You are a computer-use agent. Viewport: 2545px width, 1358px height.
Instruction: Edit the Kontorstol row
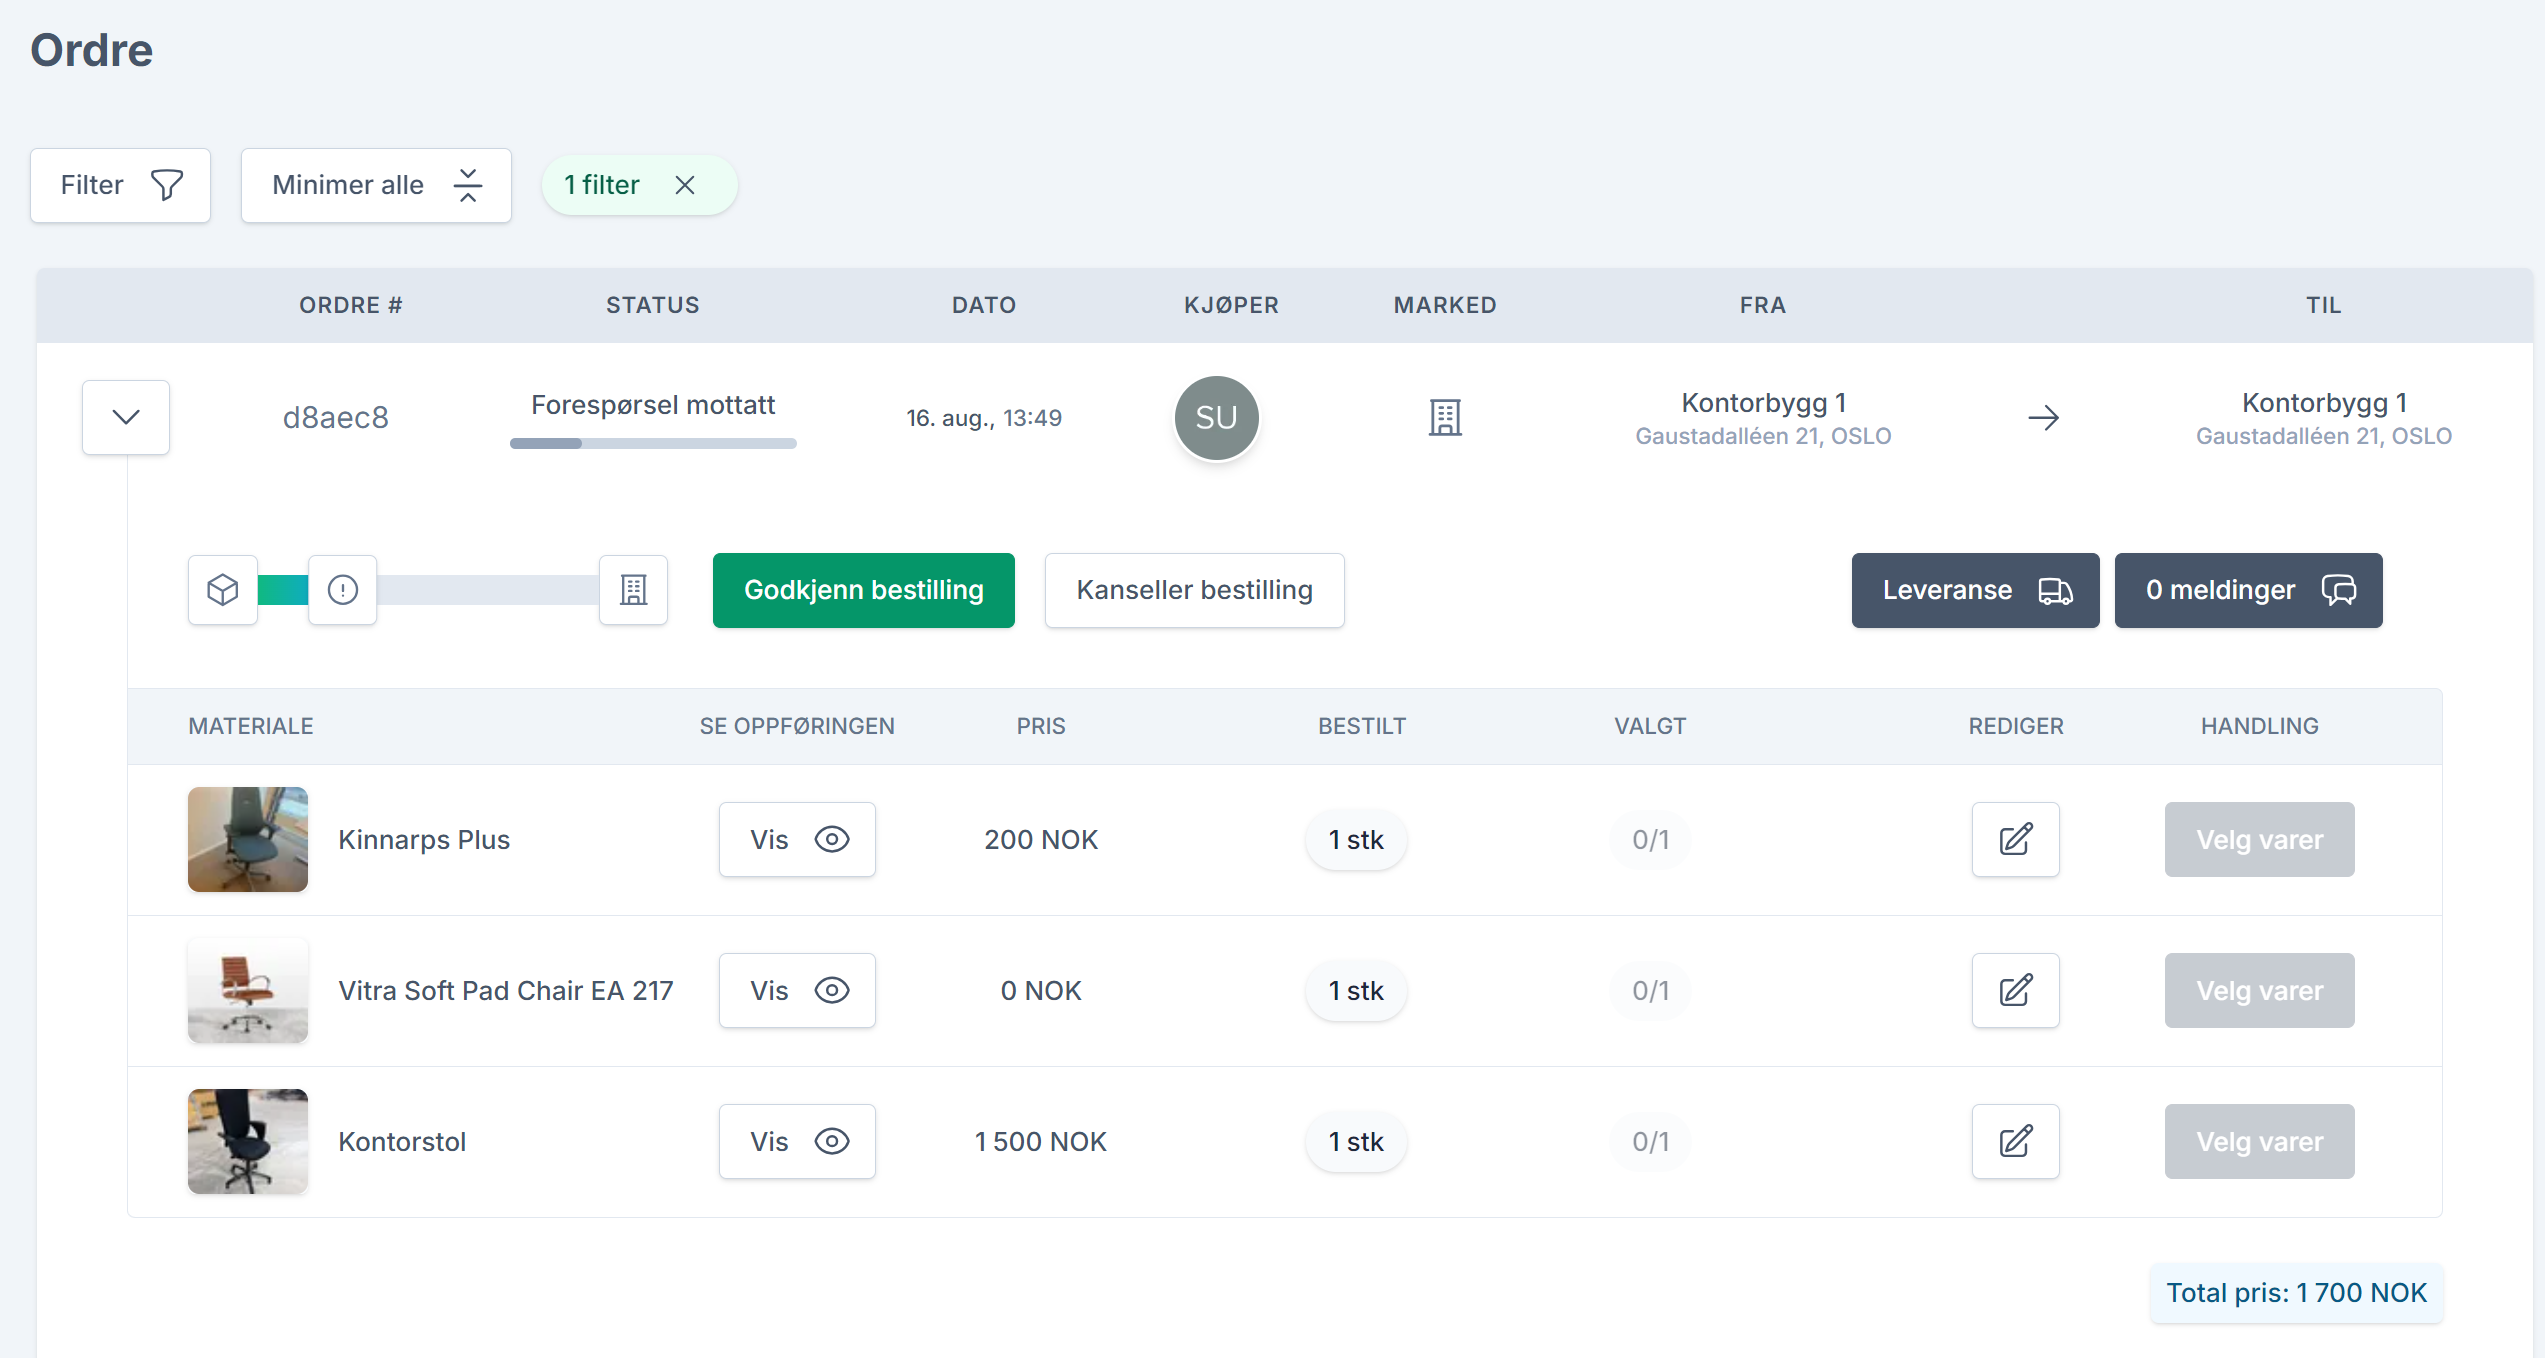pos(2015,1141)
